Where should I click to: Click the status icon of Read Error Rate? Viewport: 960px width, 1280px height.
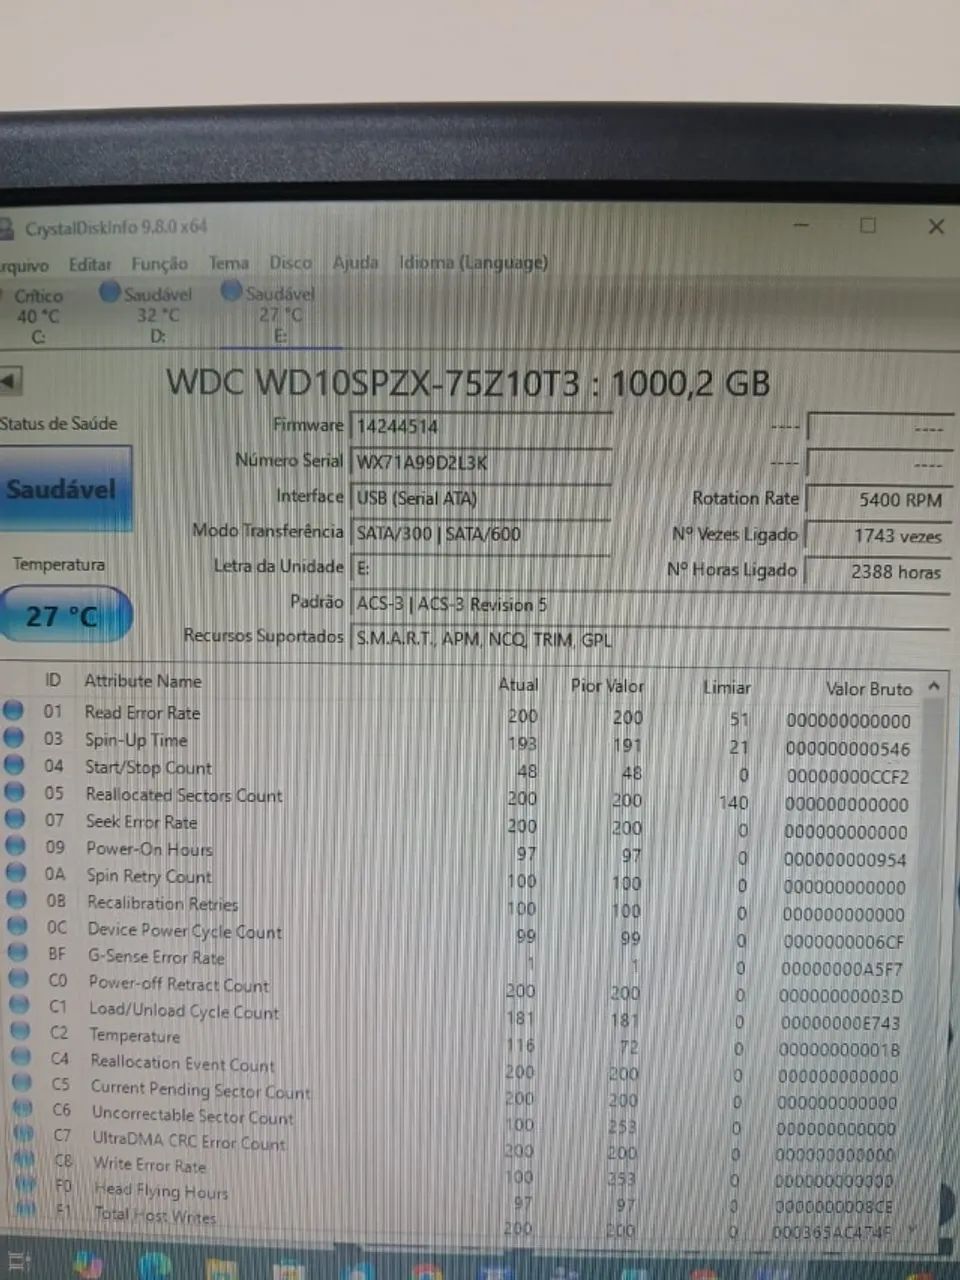(x=14, y=710)
